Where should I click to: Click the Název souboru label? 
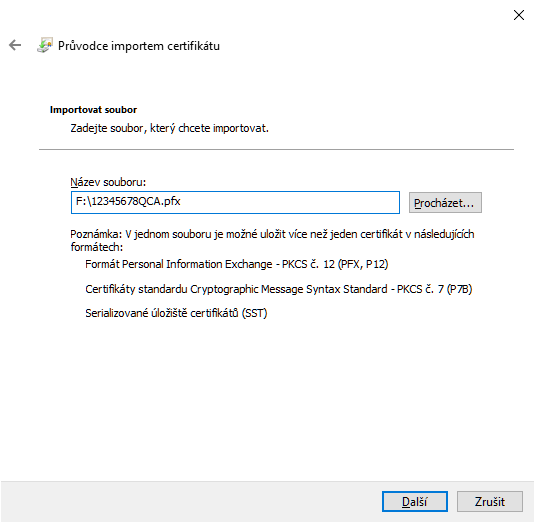point(108,182)
